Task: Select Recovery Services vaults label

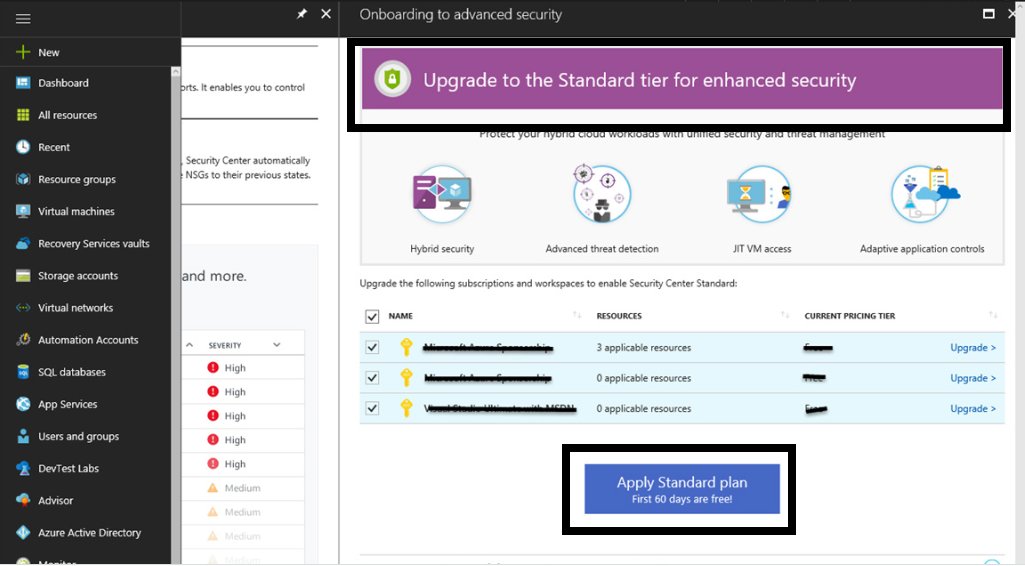Action: click(93, 243)
